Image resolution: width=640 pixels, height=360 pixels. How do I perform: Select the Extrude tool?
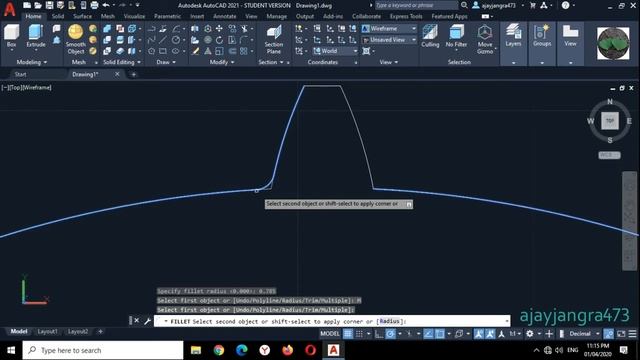pyautogui.click(x=36, y=36)
